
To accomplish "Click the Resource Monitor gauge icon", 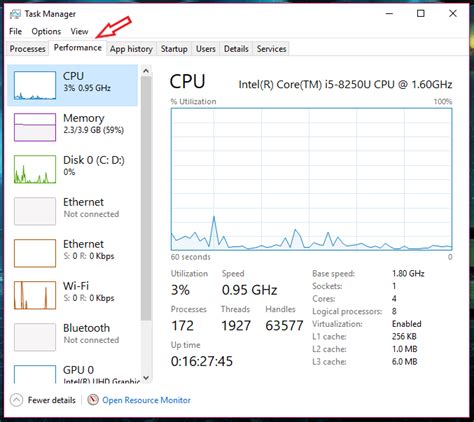I will pyautogui.click(x=93, y=400).
